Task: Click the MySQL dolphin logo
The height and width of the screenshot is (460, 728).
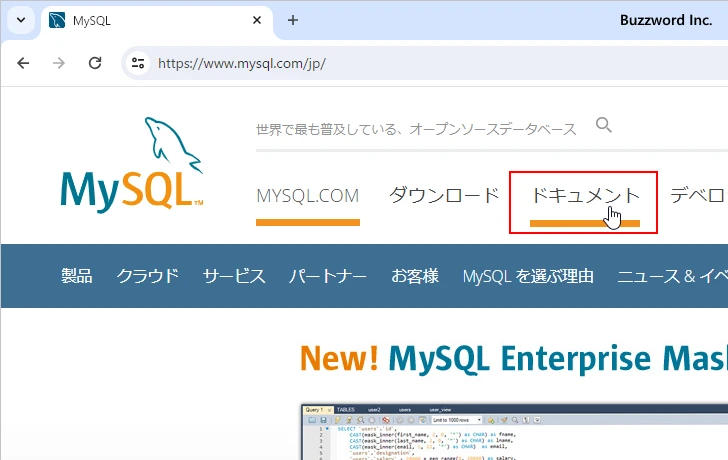Action: (x=132, y=166)
